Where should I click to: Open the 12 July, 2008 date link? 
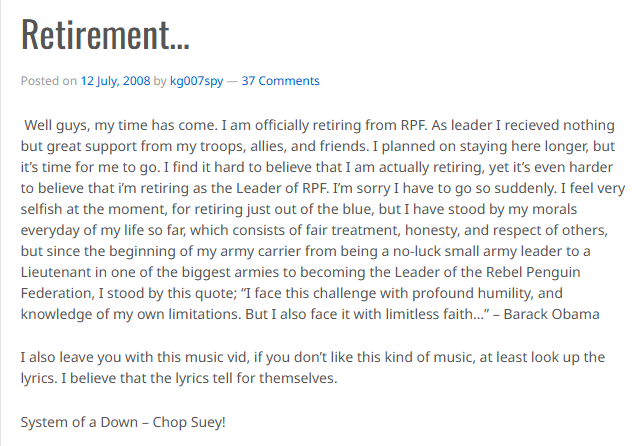click(115, 81)
